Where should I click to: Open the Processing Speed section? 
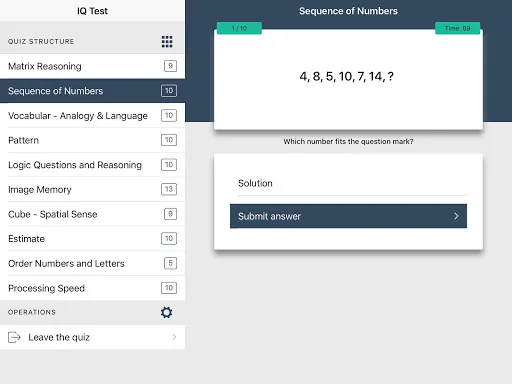tap(92, 288)
